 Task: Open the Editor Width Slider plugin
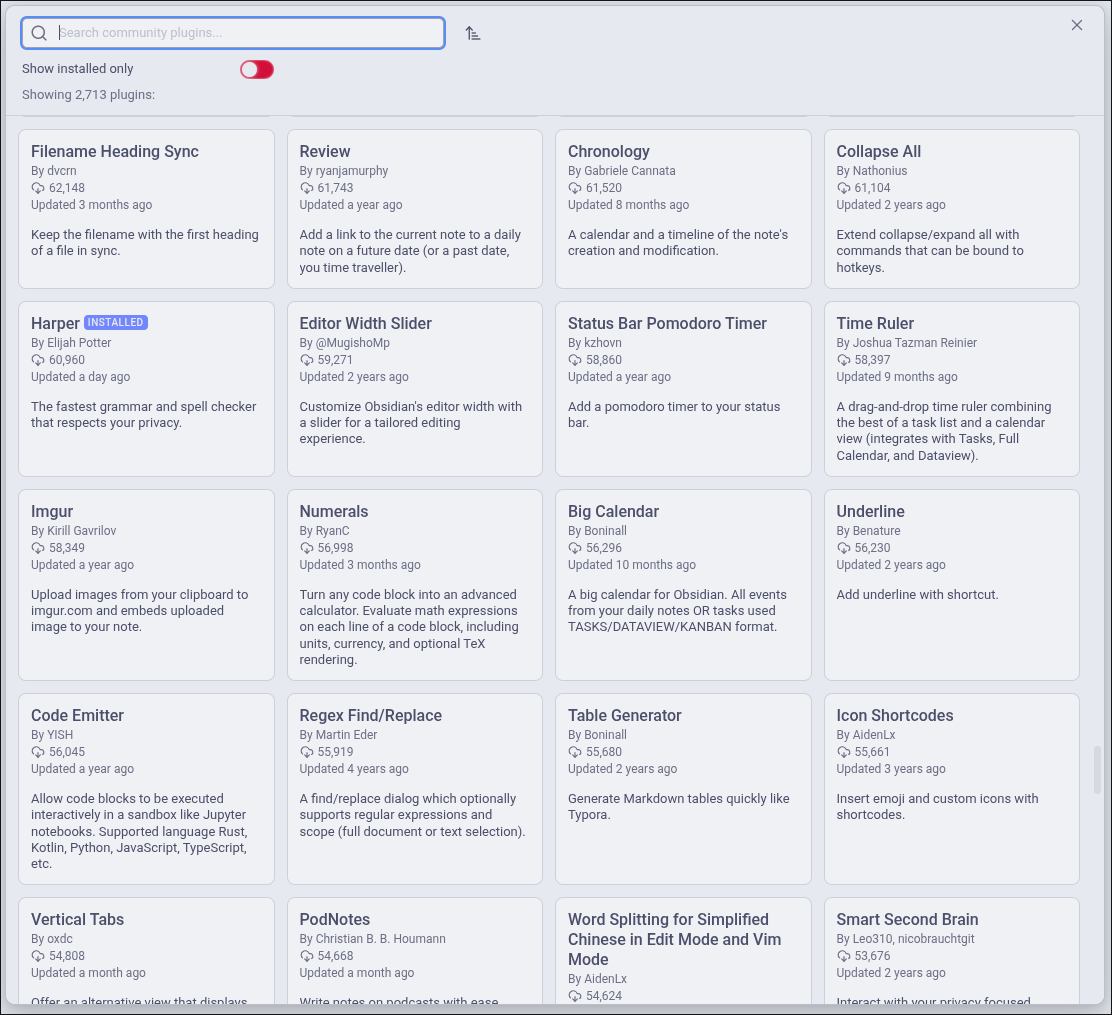tap(414, 388)
